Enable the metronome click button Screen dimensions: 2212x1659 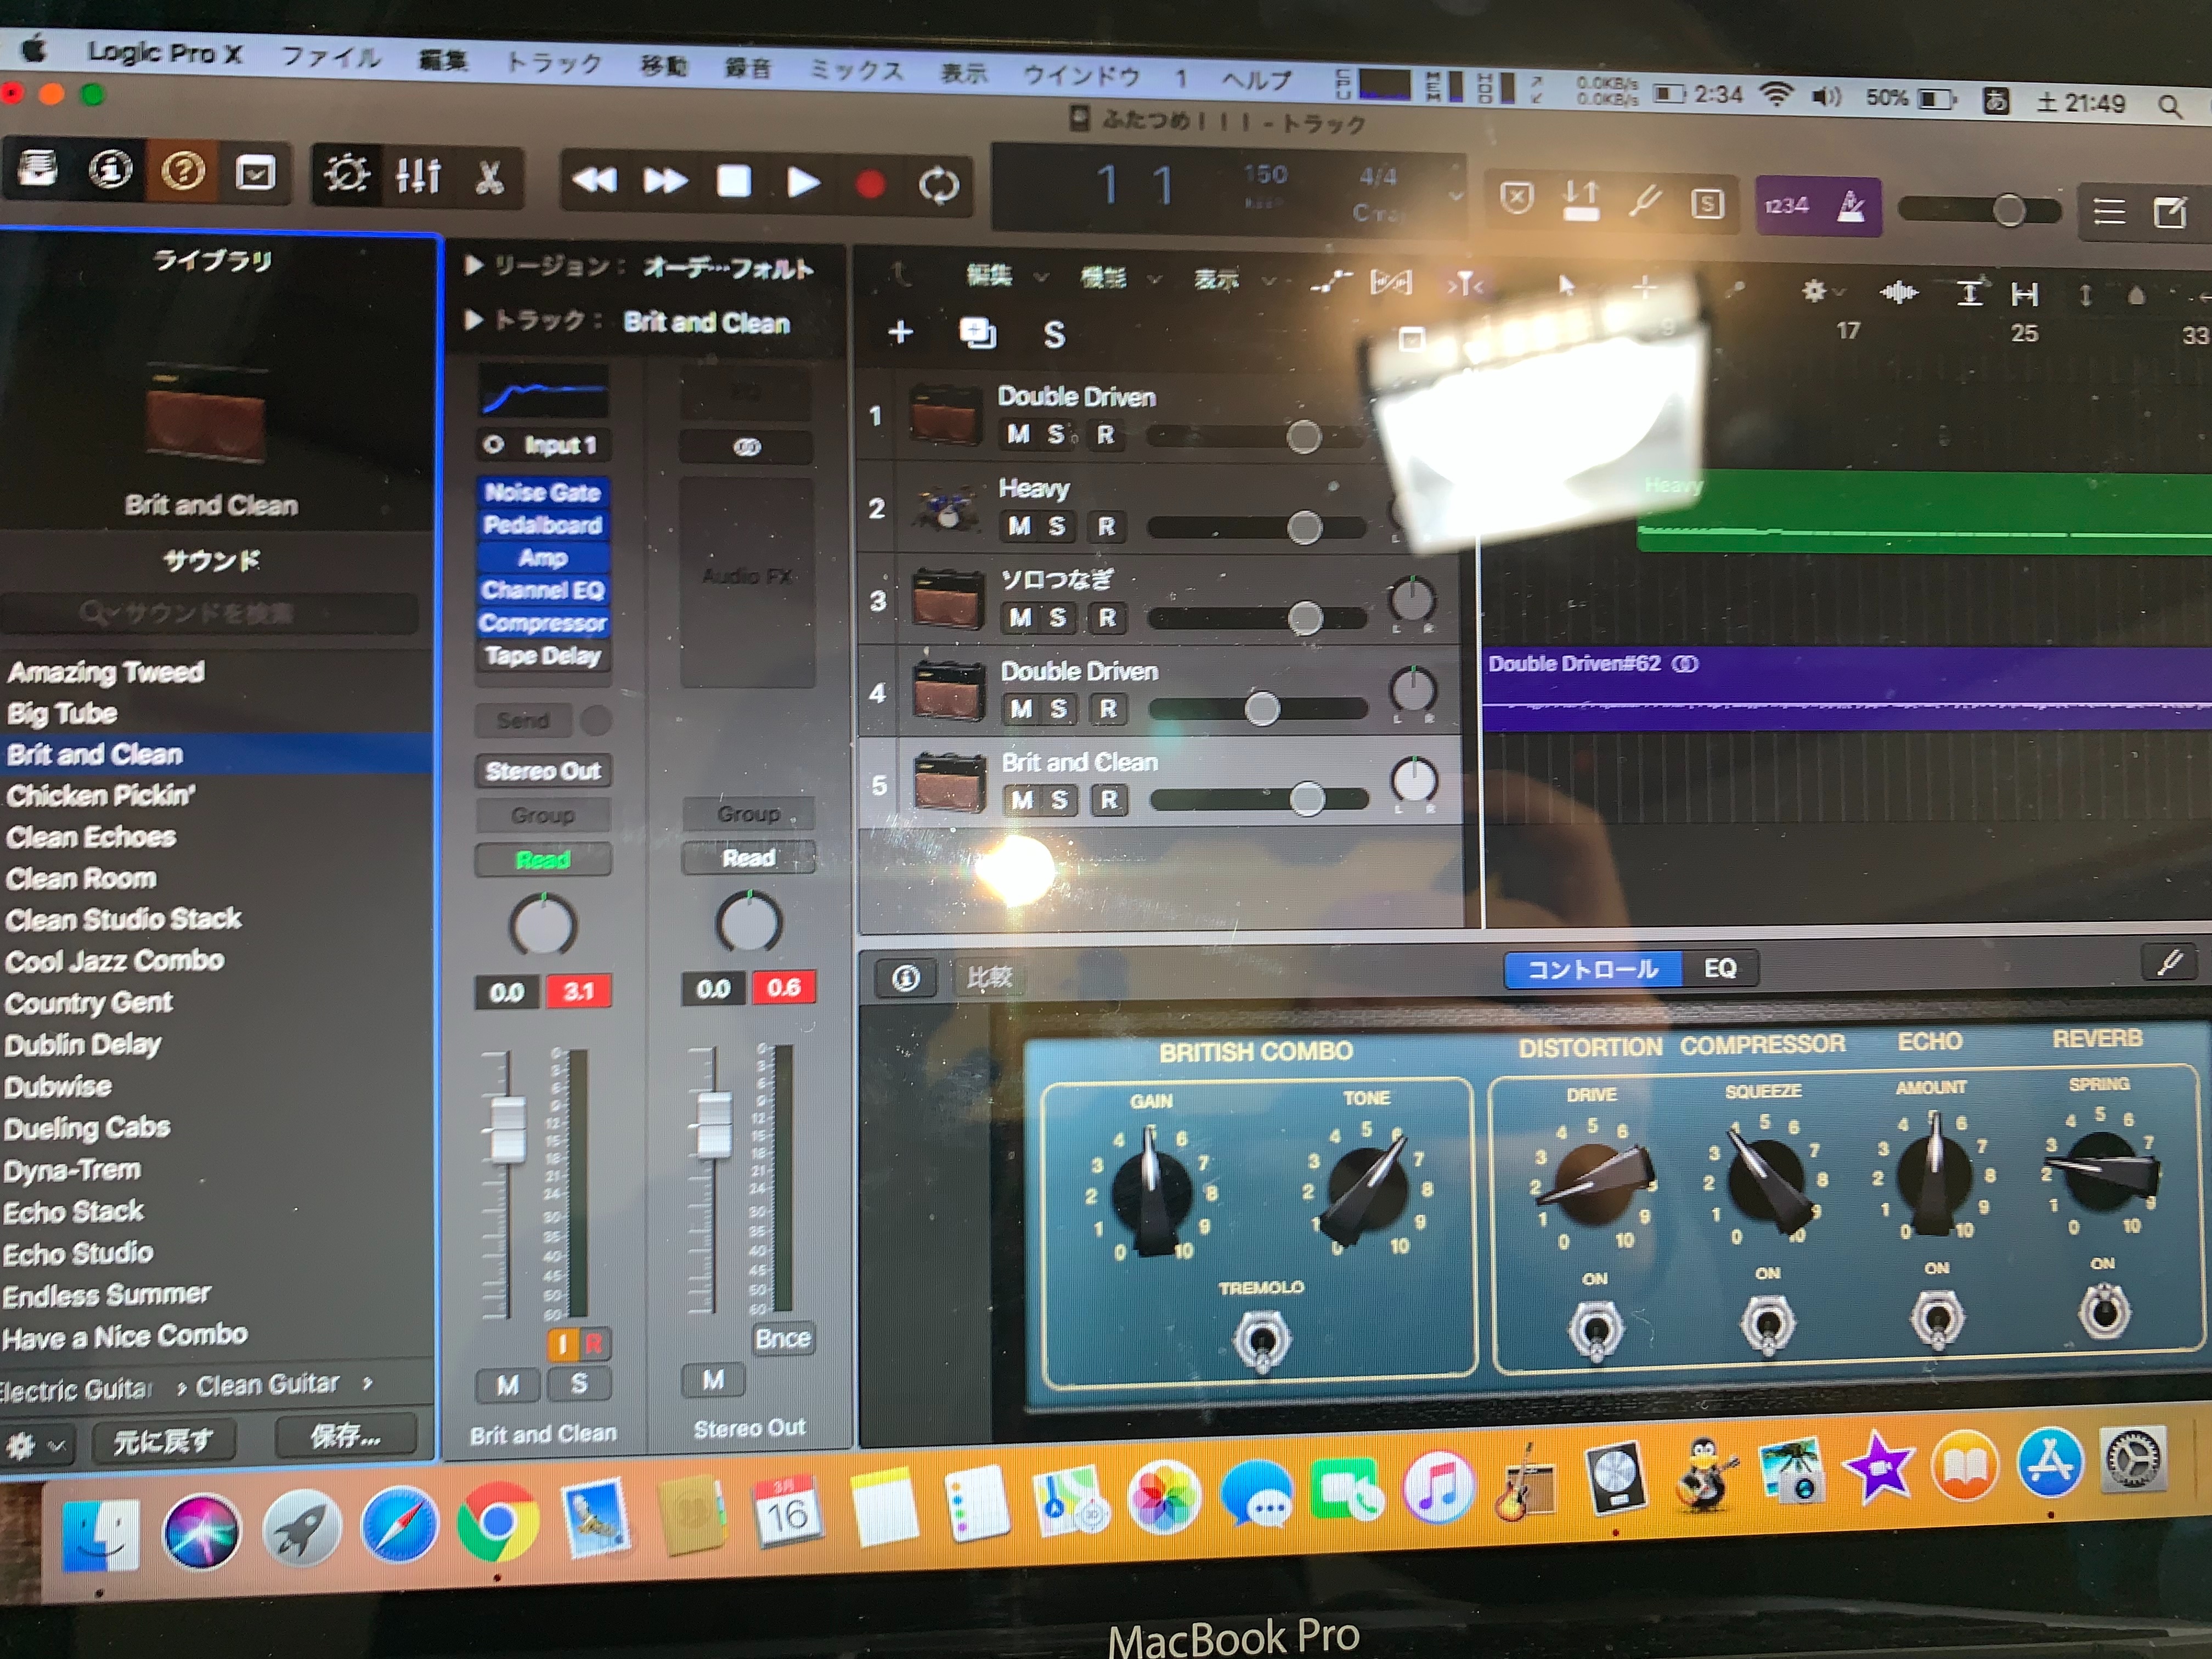[1851, 207]
